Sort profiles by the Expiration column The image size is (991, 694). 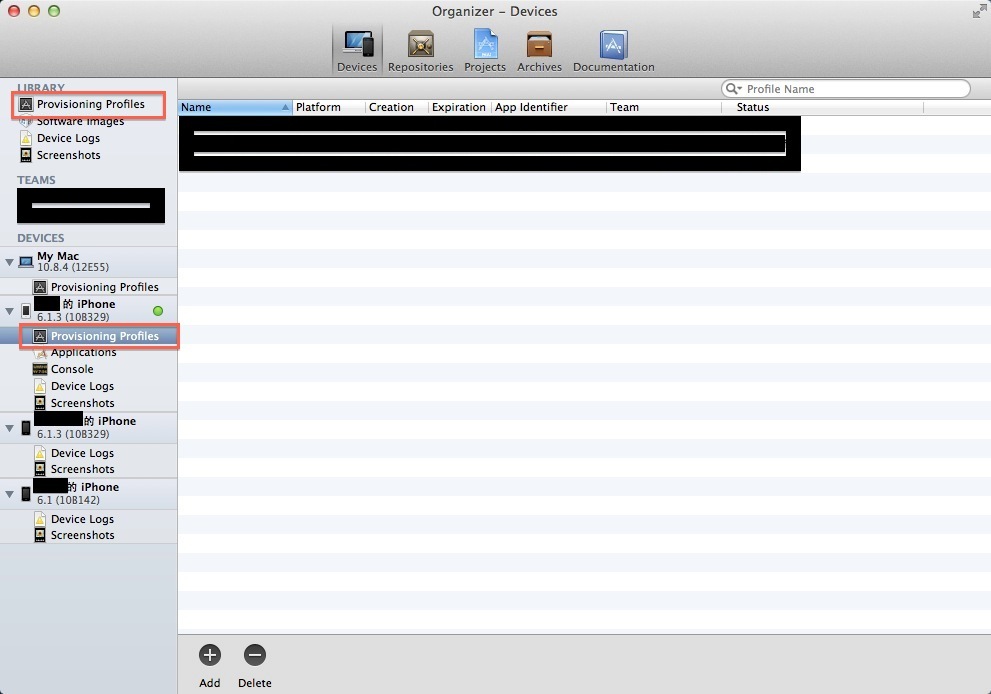(x=459, y=107)
